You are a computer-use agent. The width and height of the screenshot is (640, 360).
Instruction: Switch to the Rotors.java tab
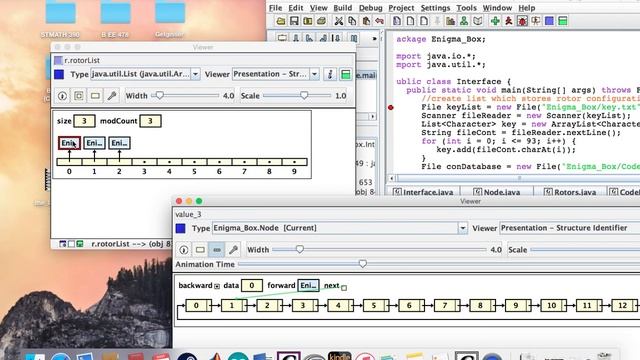click(570, 191)
